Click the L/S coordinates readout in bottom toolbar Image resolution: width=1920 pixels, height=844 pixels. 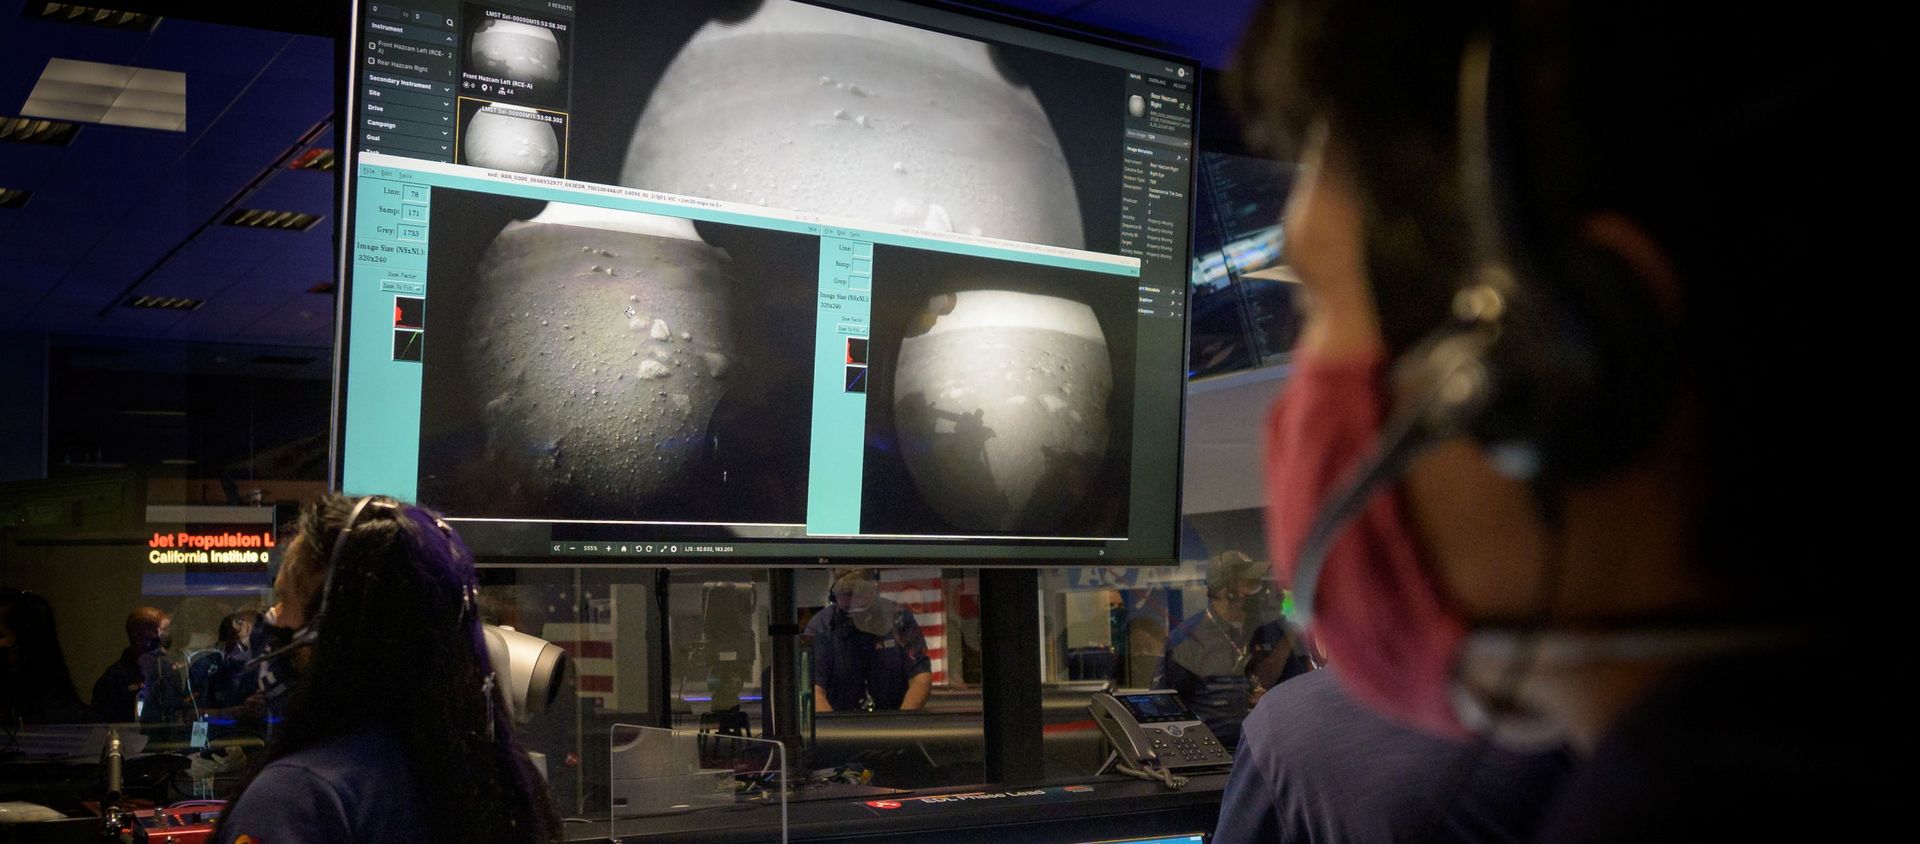pyautogui.click(x=709, y=549)
